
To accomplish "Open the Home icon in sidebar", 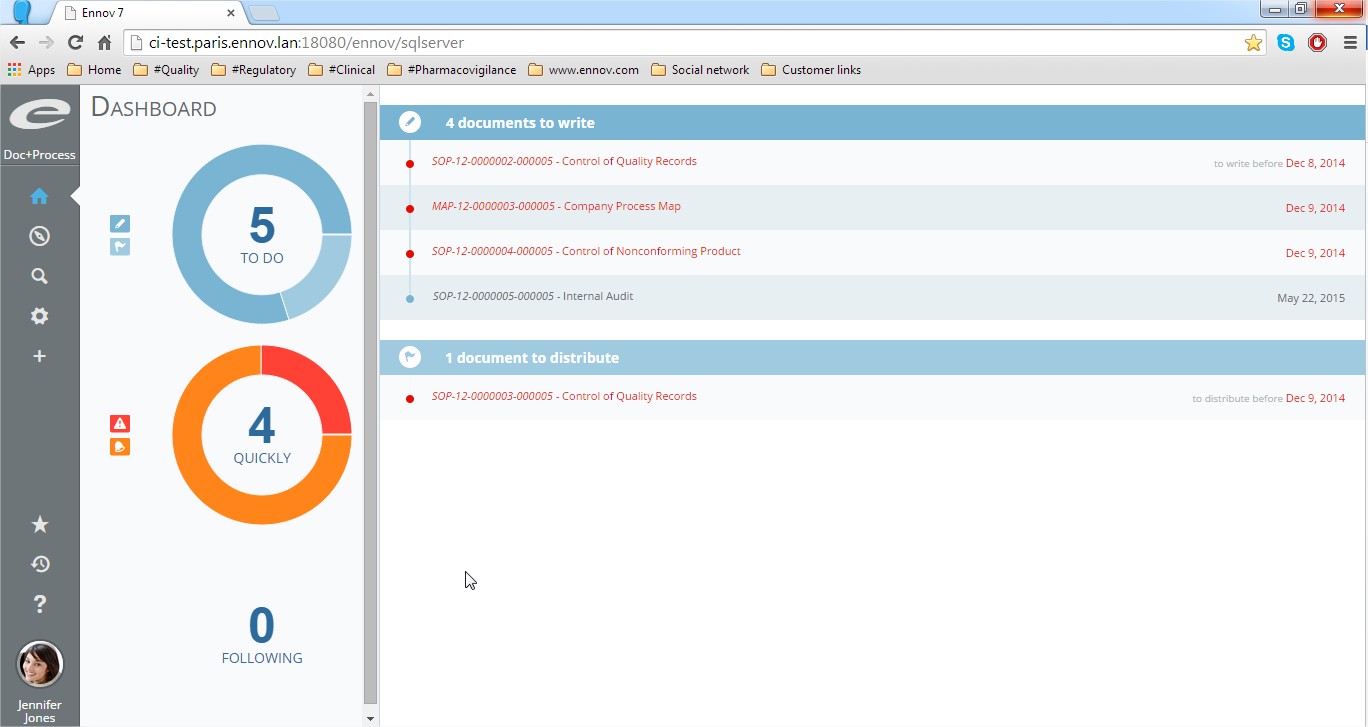I will (x=39, y=196).
